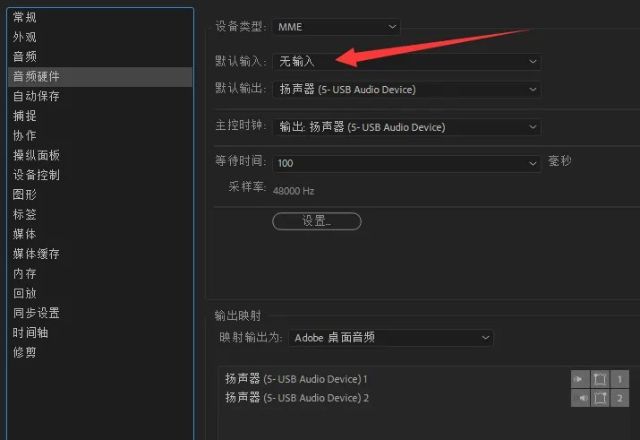Select 常规 in the preferences list
This screenshot has width=640, height=440.
click(x=100, y=17)
